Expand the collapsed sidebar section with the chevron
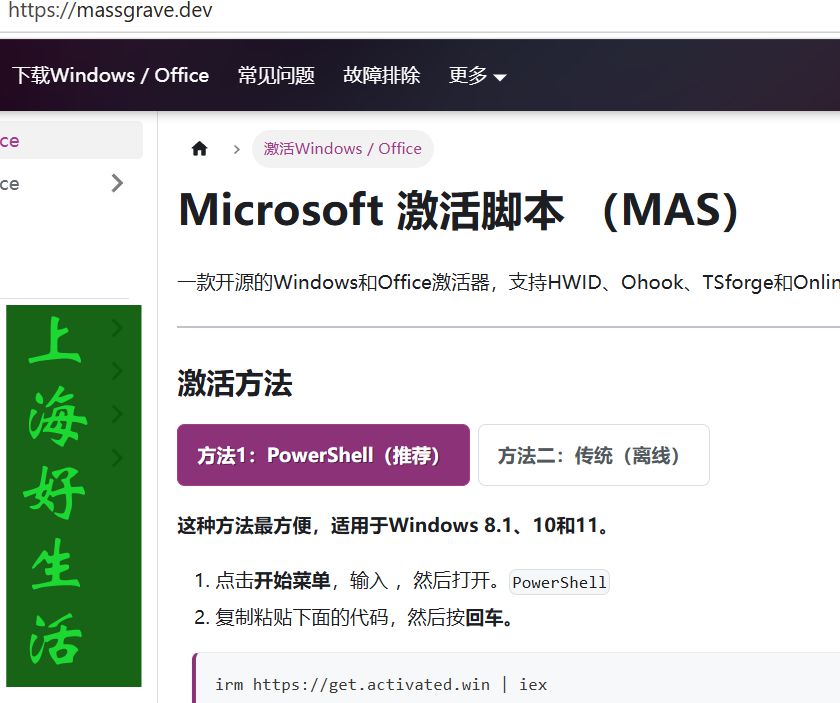The width and height of the screenshot is (840, 703). click(x=117, y=183)
